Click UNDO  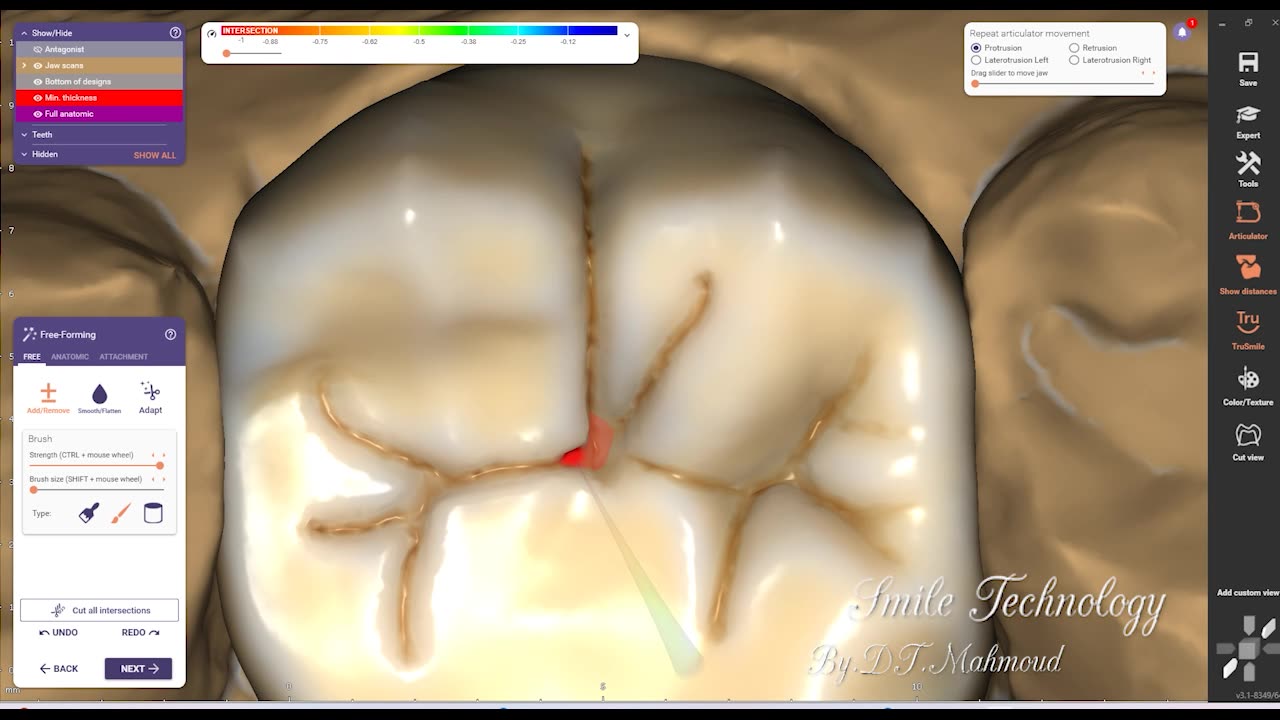[x=59, y=632]
